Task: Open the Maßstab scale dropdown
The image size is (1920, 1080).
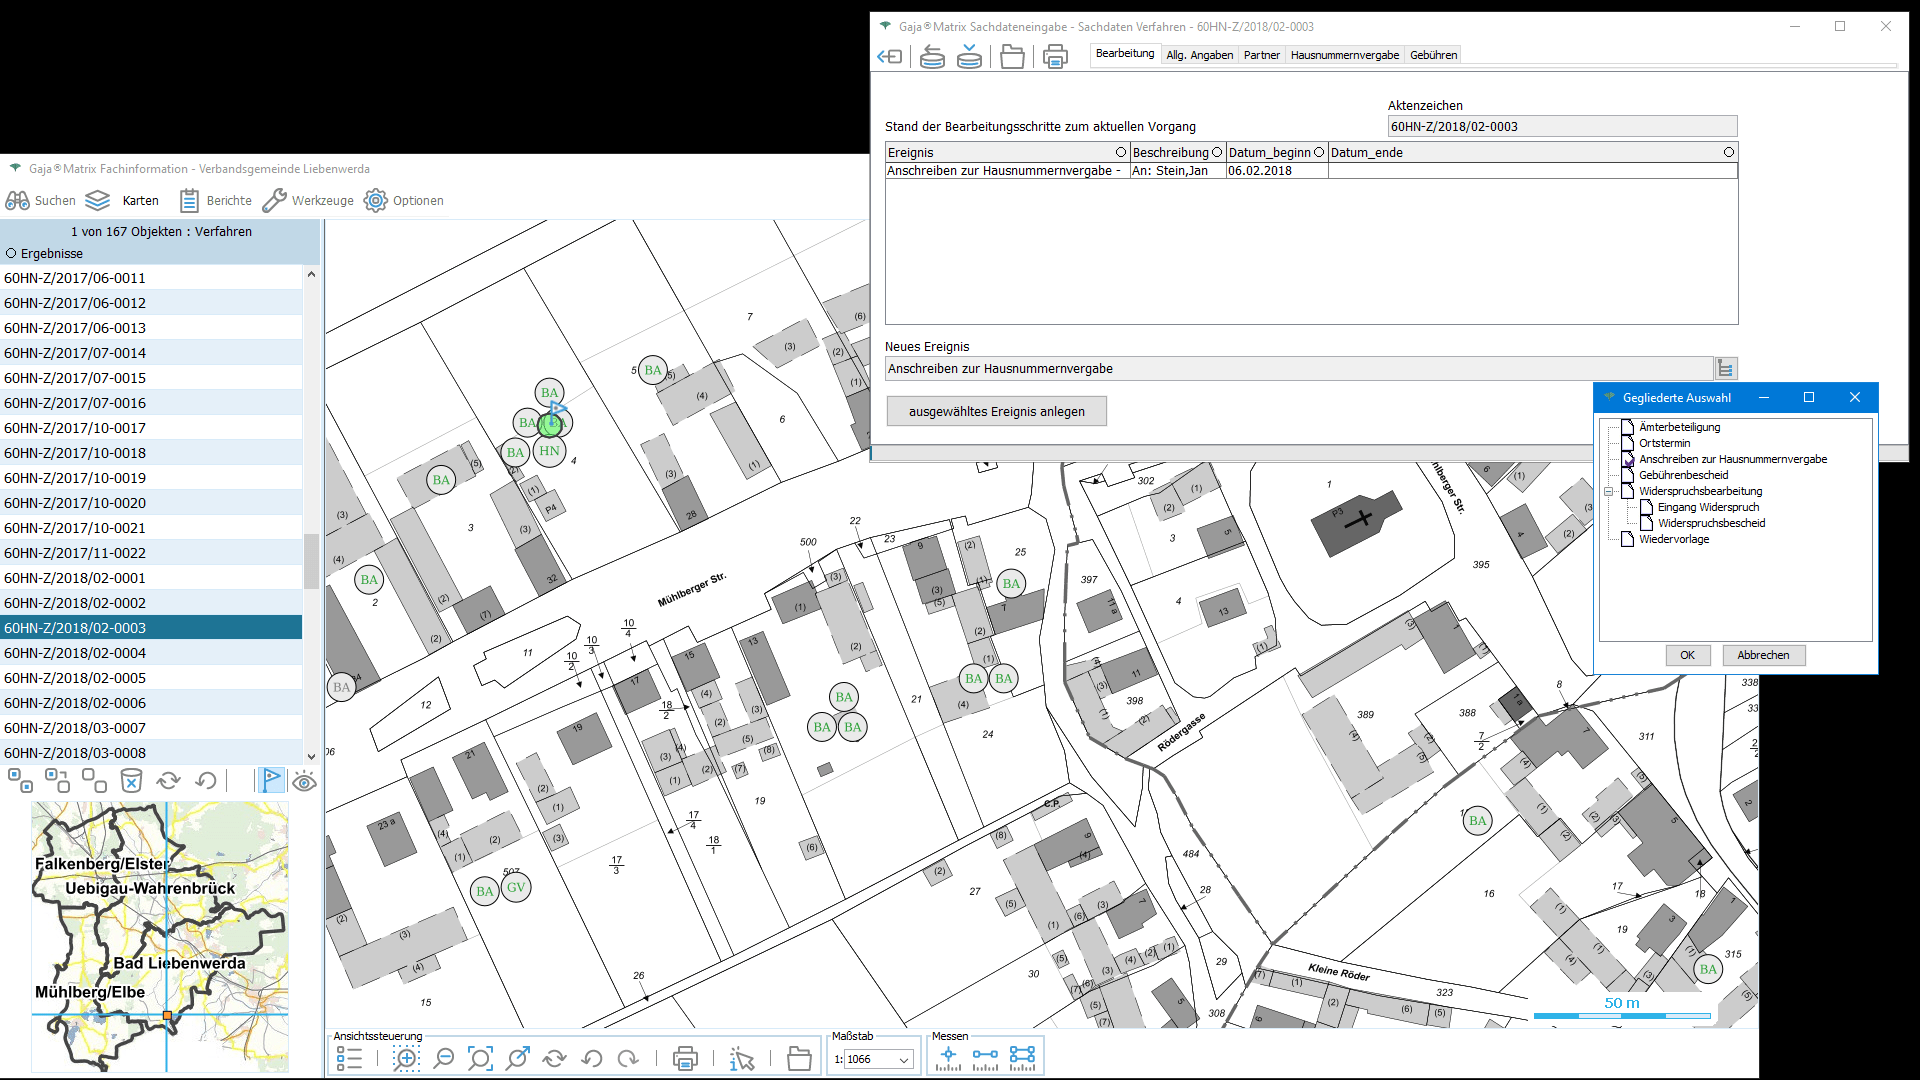Action: [x=903, y=1060]
